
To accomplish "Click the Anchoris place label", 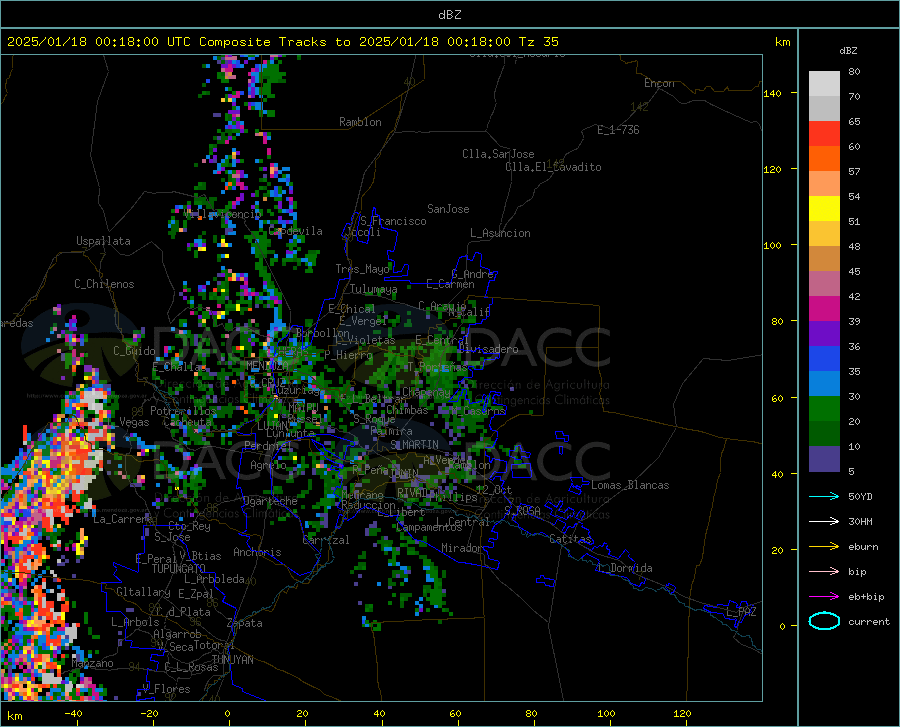I will (257, 552).
